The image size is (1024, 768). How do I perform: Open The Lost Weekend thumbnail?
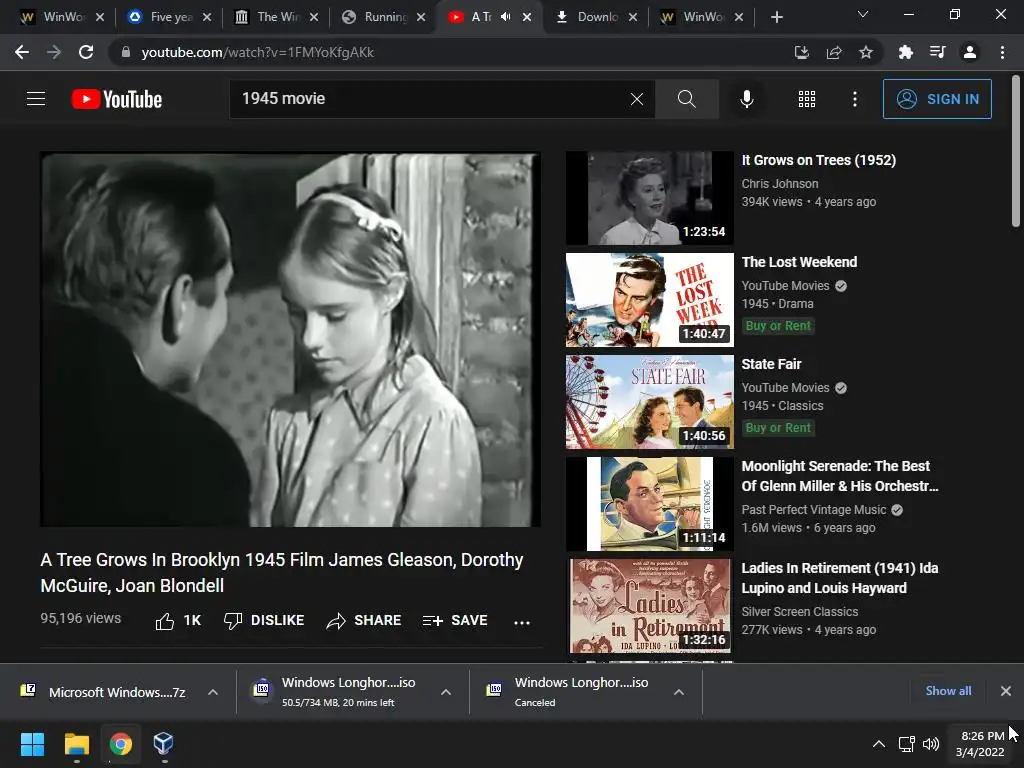point(650,300)
